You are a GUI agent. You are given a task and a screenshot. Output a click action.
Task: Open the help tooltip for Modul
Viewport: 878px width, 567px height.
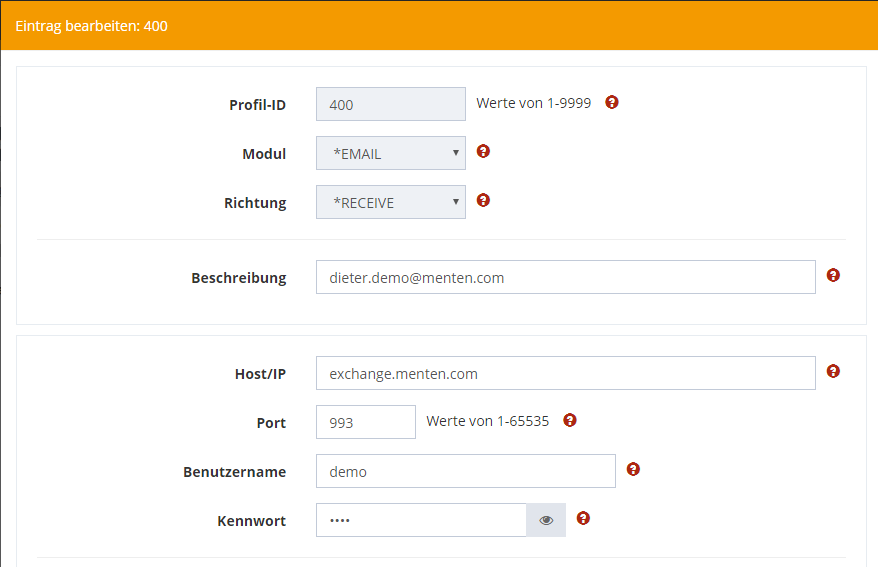(x=483, y=151)
